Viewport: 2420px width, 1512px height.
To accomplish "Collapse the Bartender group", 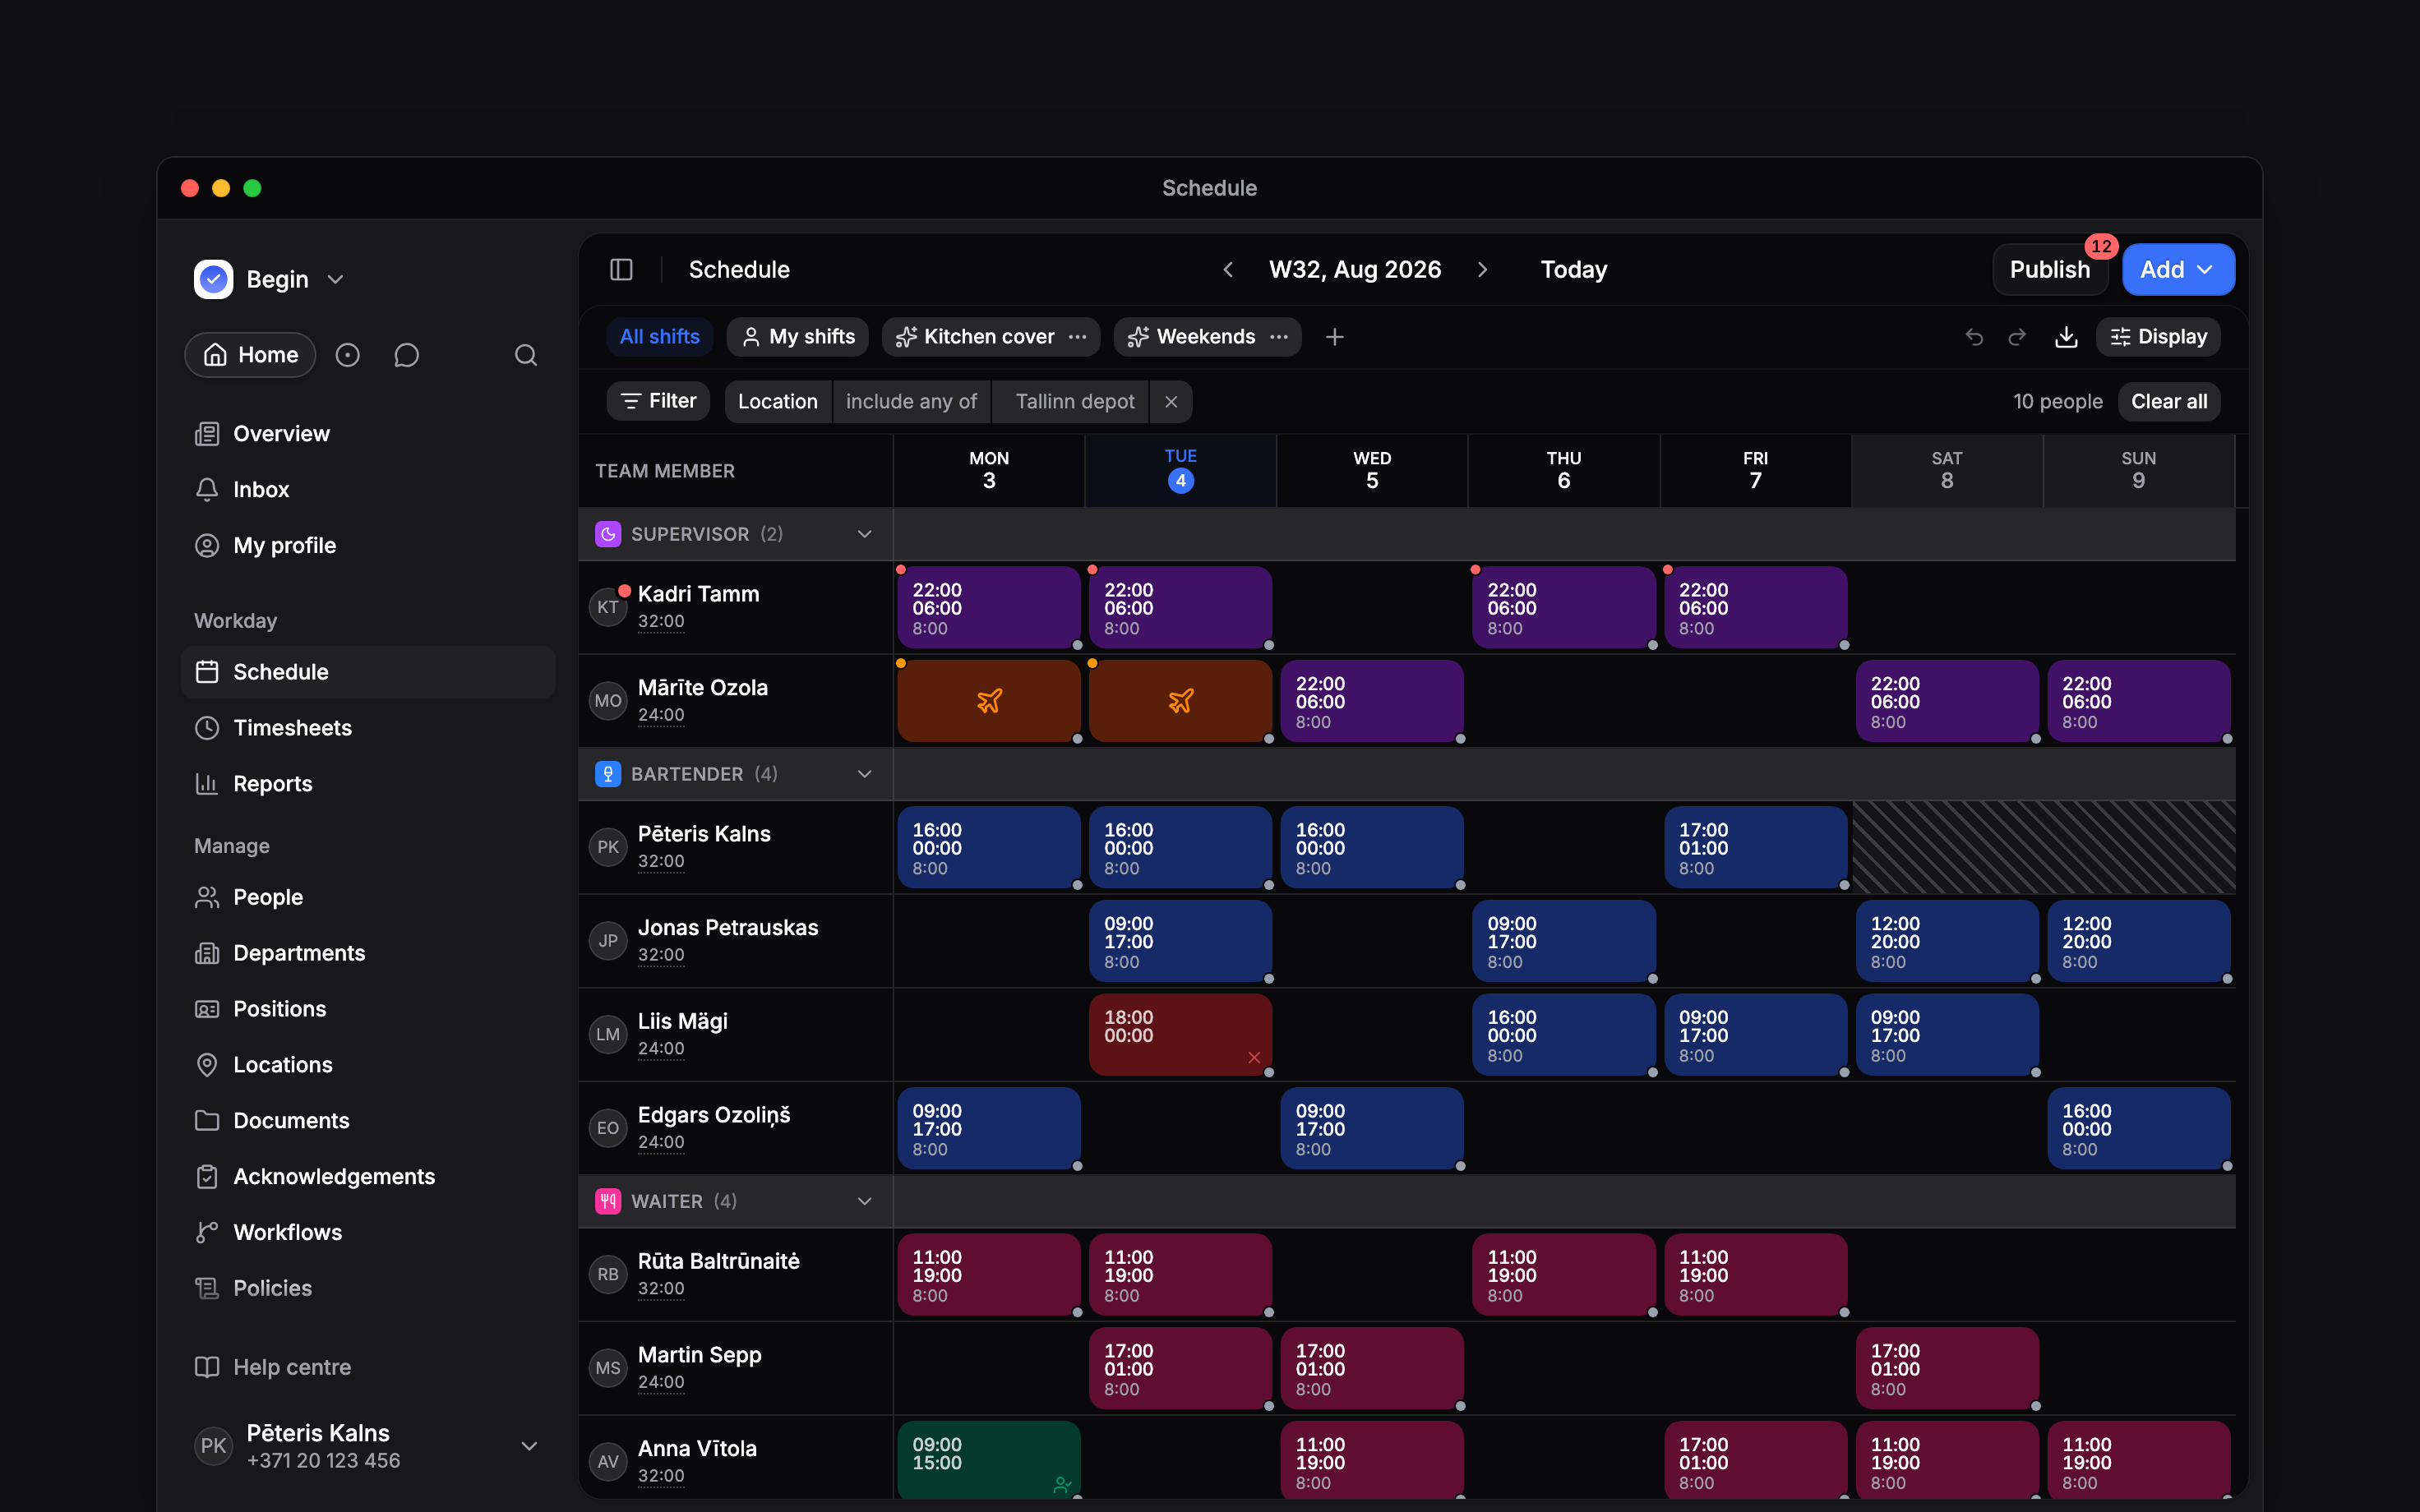I will pyautogui.click(x=865, y=774).
